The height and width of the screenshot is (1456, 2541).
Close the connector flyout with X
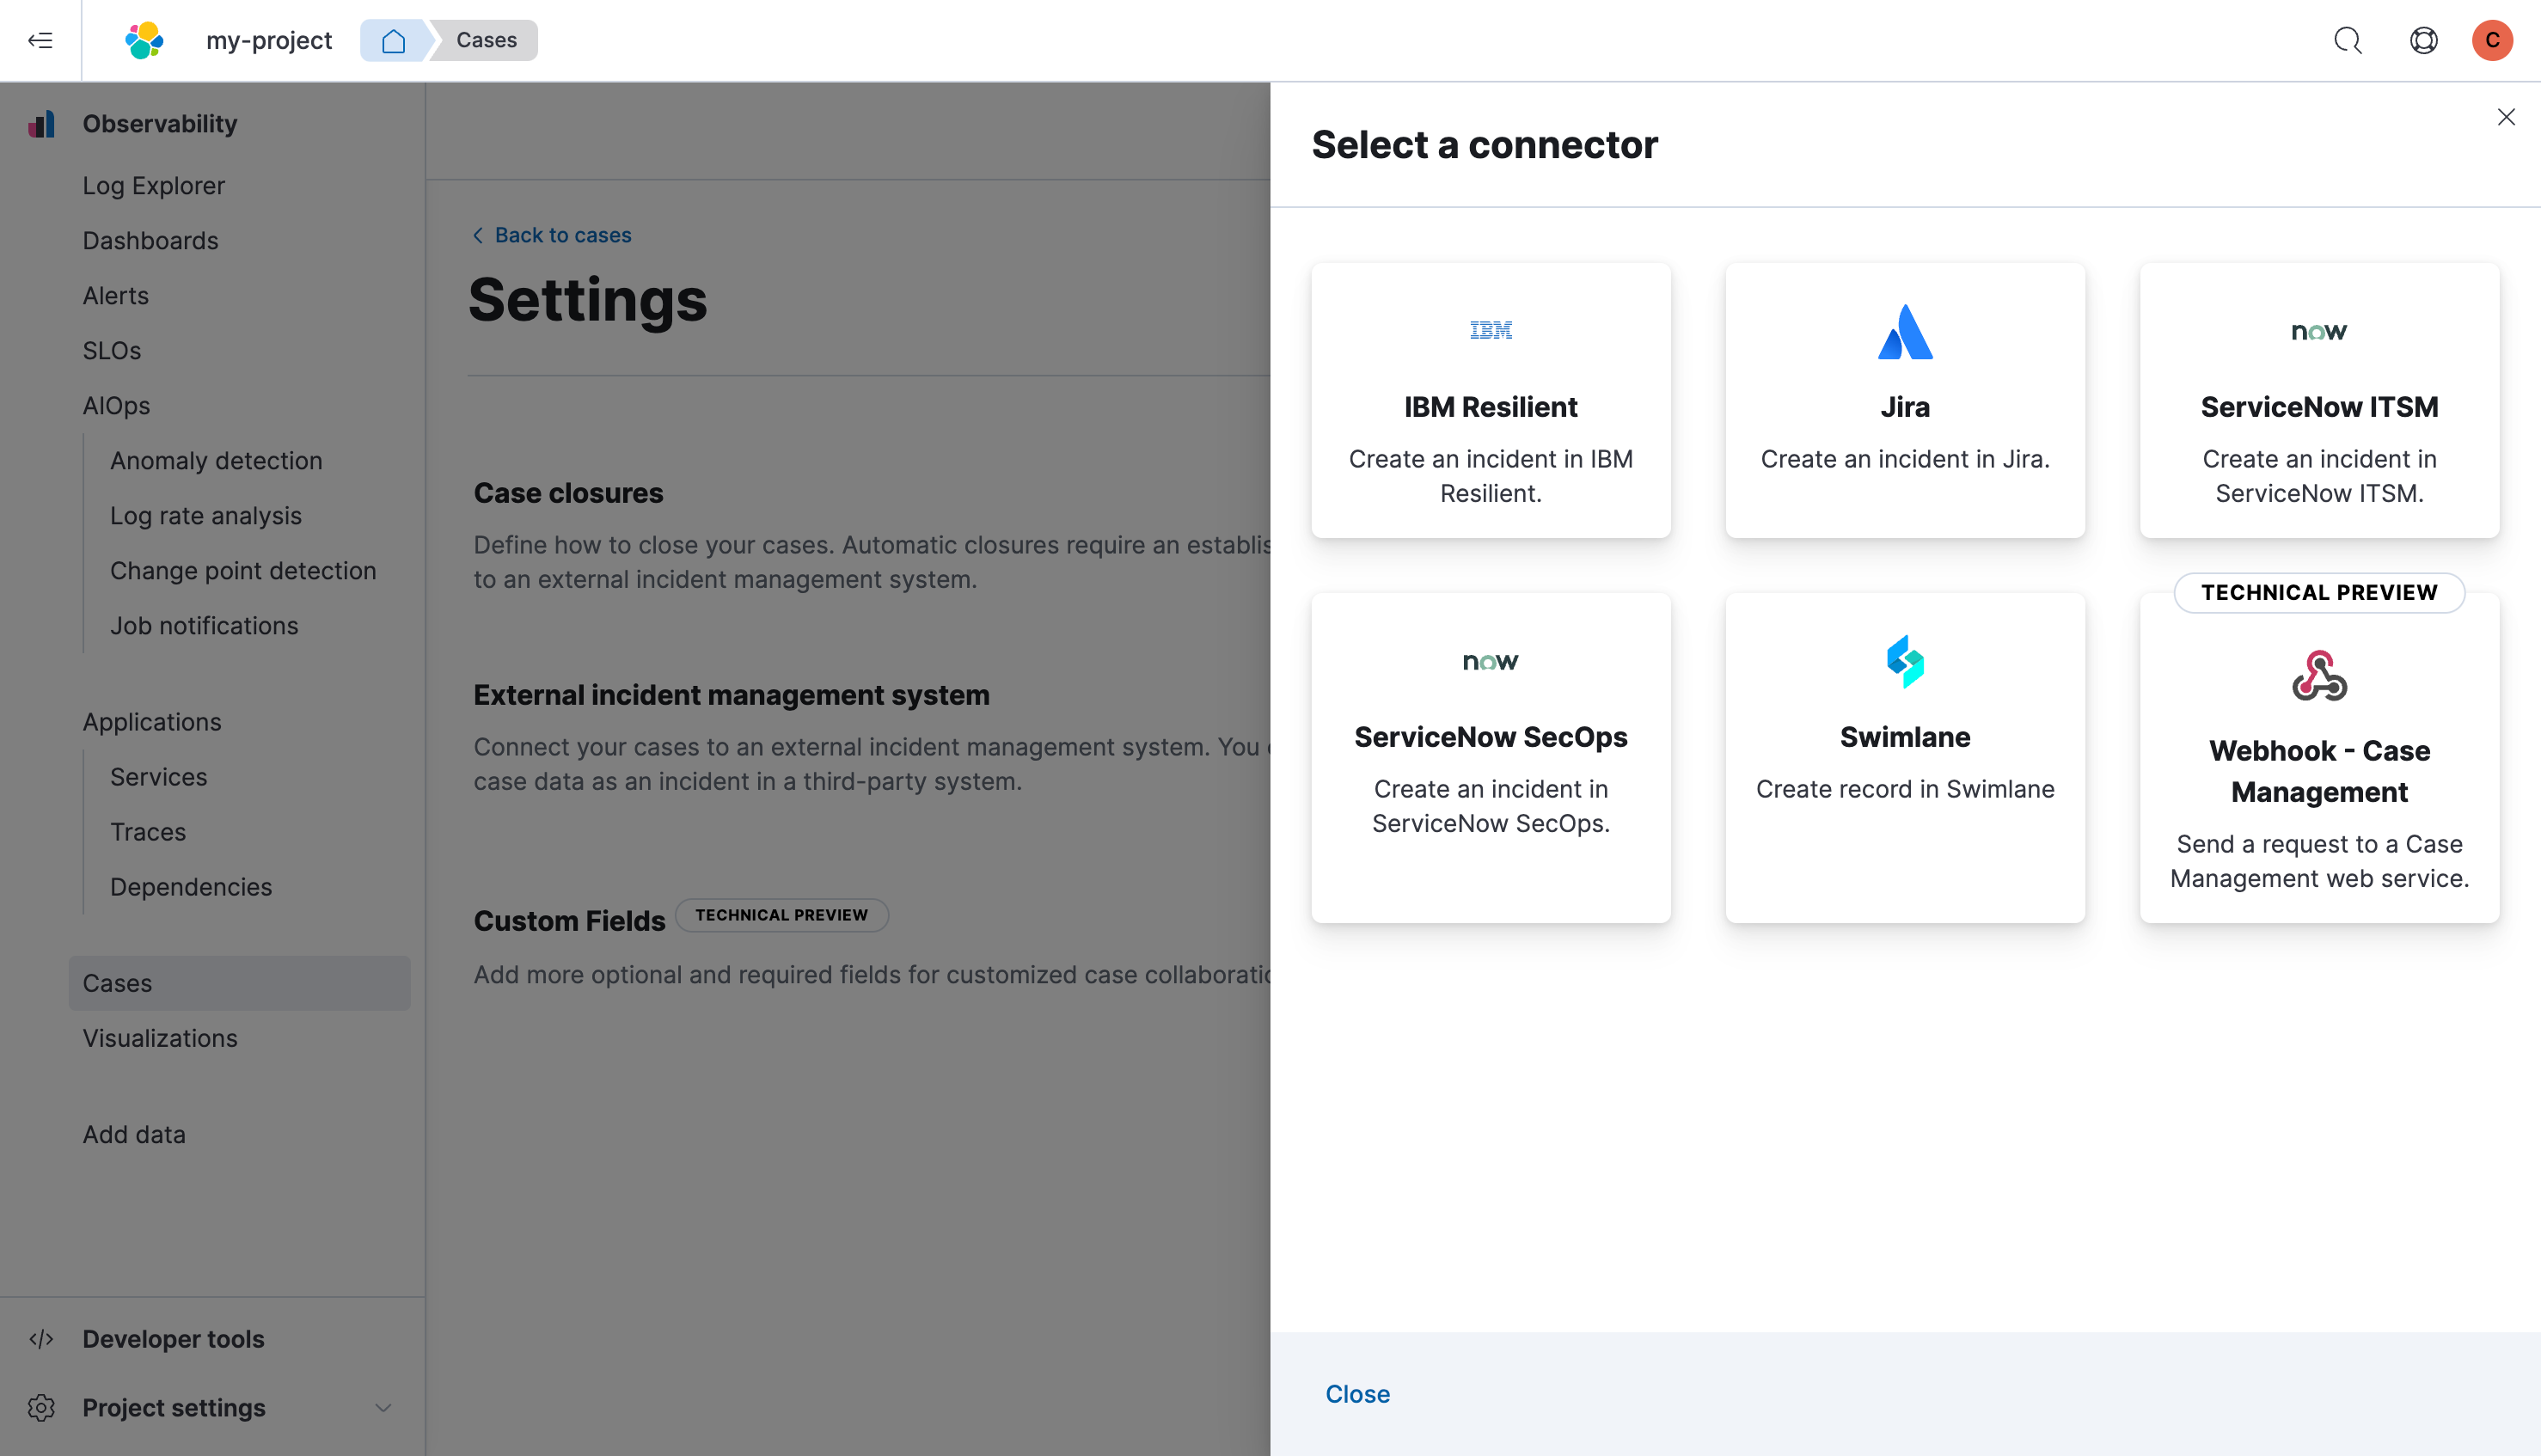2506,117
